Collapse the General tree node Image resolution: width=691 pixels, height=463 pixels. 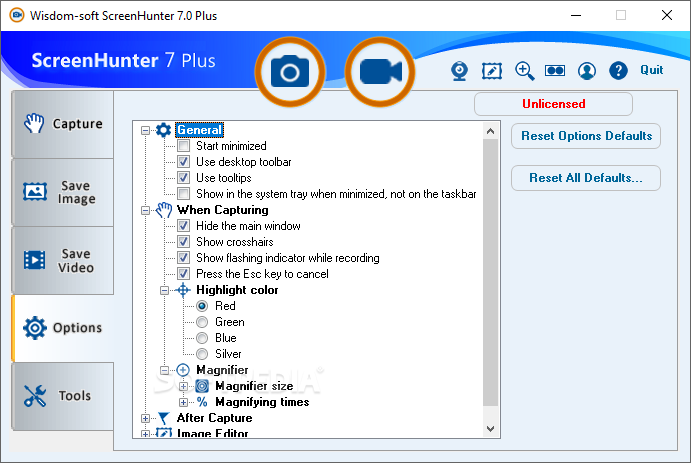145,130
